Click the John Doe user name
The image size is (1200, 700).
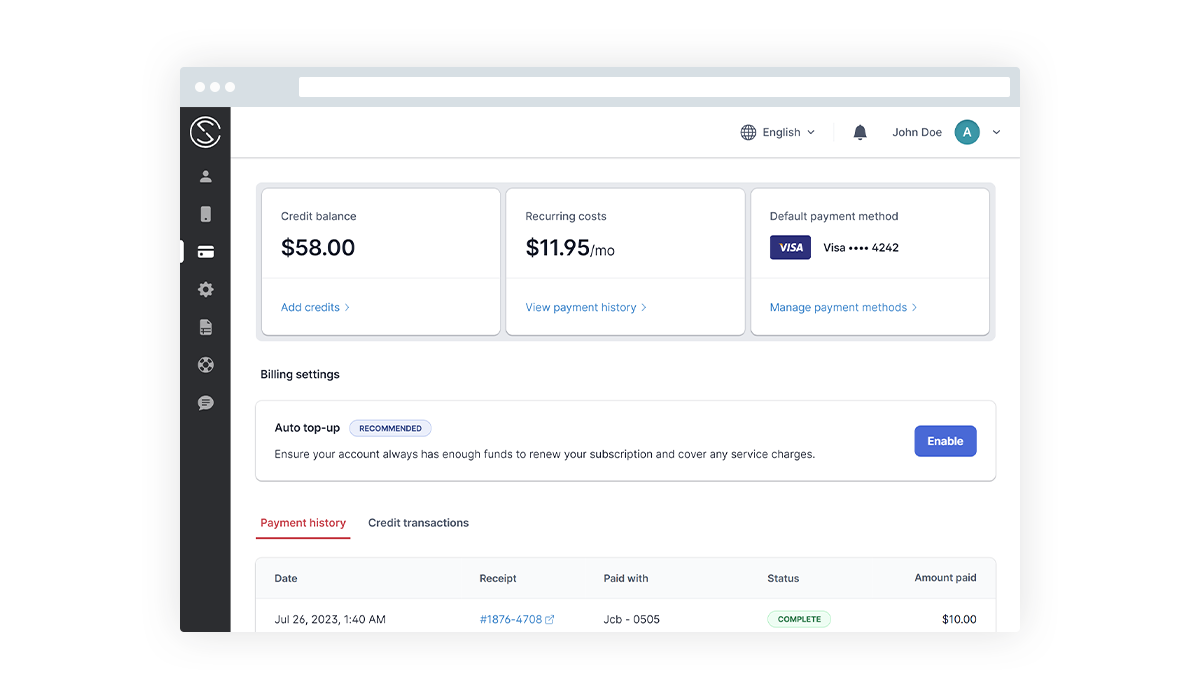(x=917, y=132)
